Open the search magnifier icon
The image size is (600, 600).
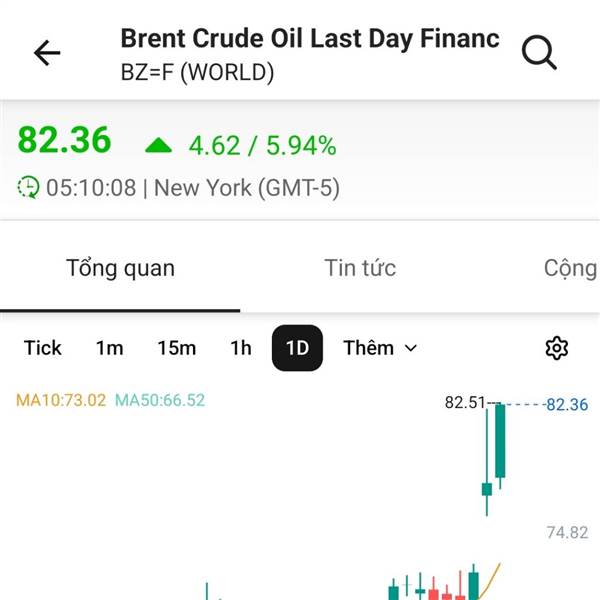pyautogui.click(x=539, y=53)
